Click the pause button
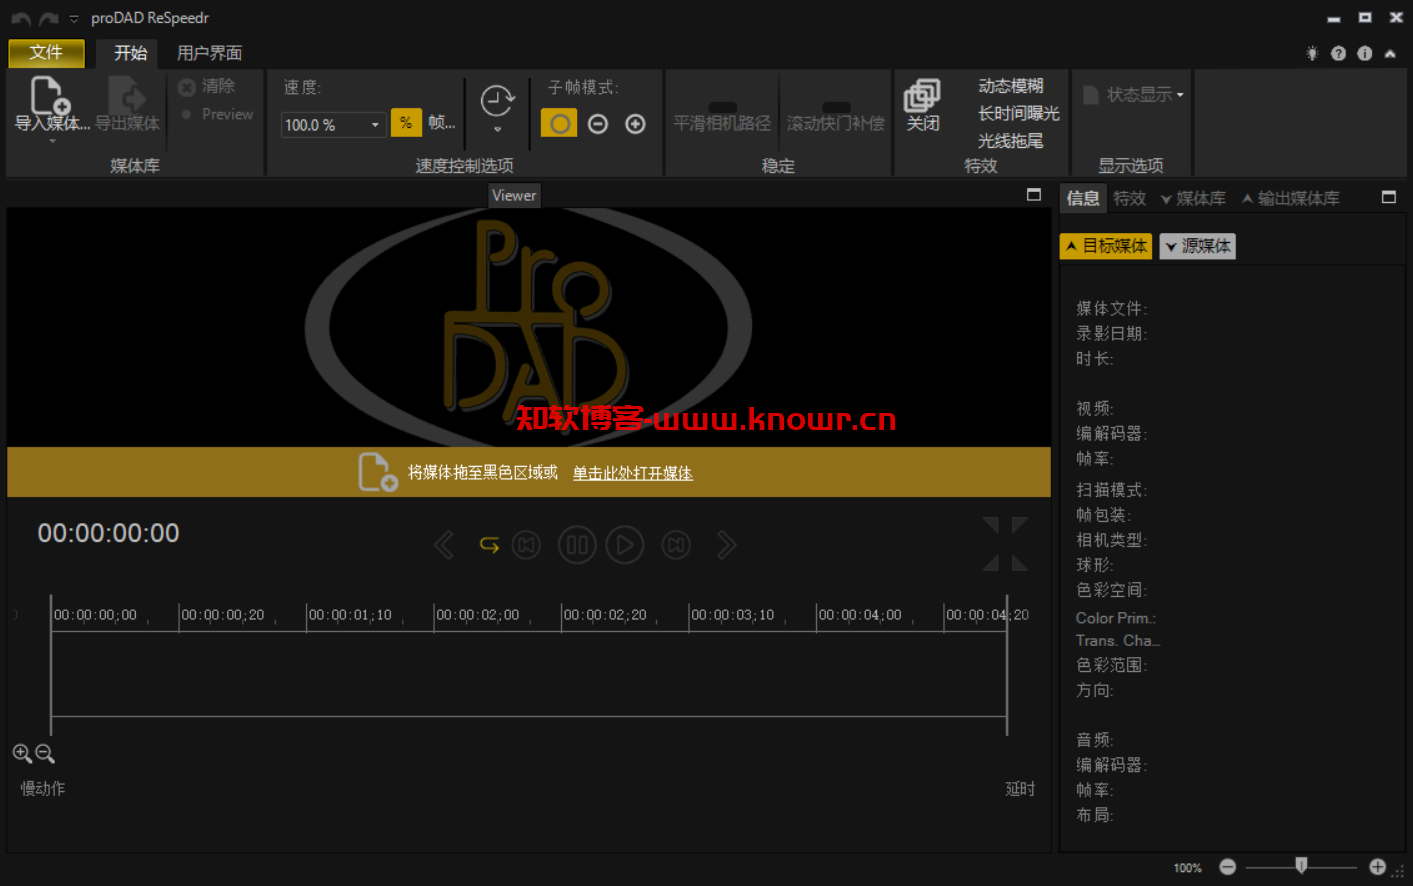Viewport: 1413px width, 886px height. 577,545
